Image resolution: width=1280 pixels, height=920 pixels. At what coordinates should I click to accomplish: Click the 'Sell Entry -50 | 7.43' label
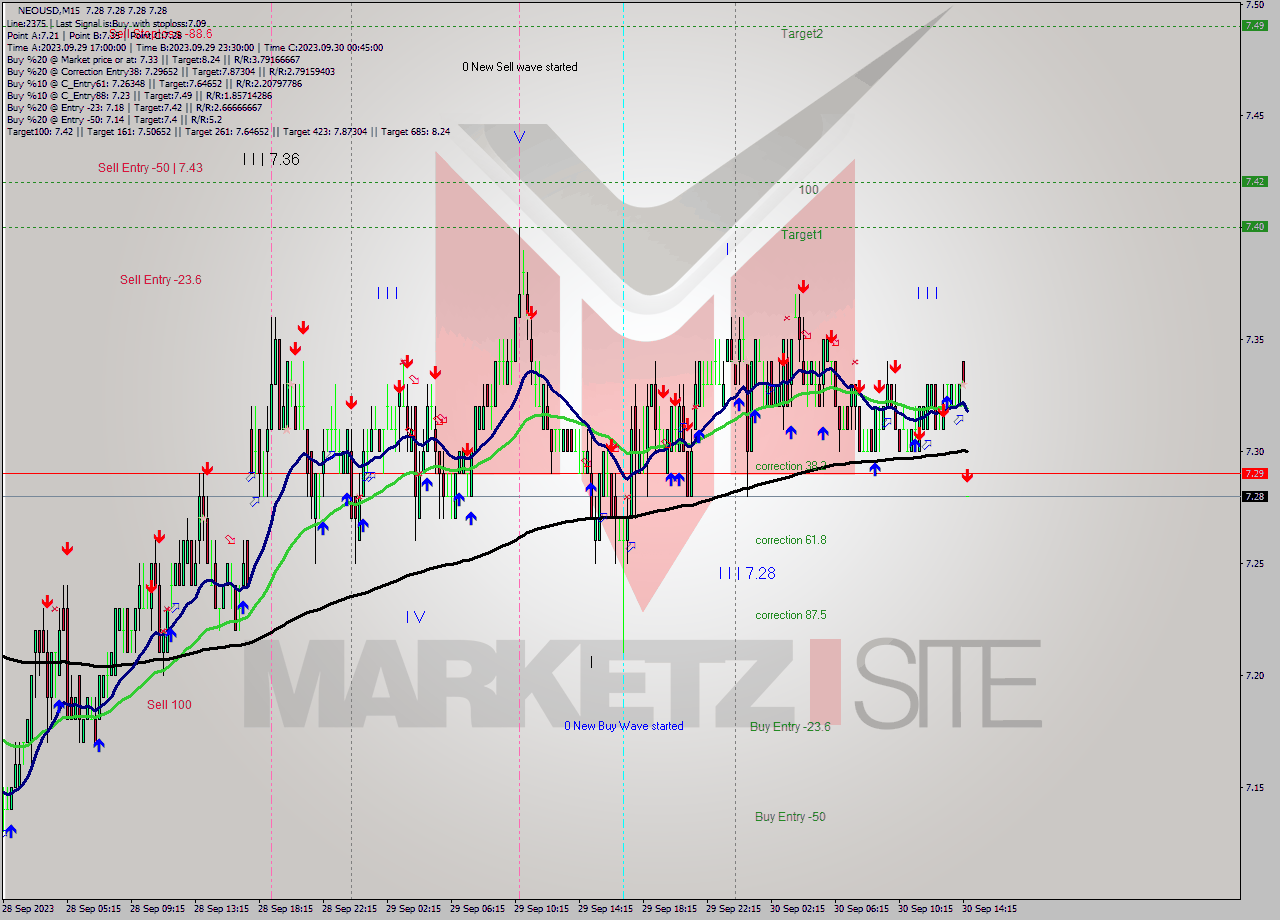[x=150, y=168]
